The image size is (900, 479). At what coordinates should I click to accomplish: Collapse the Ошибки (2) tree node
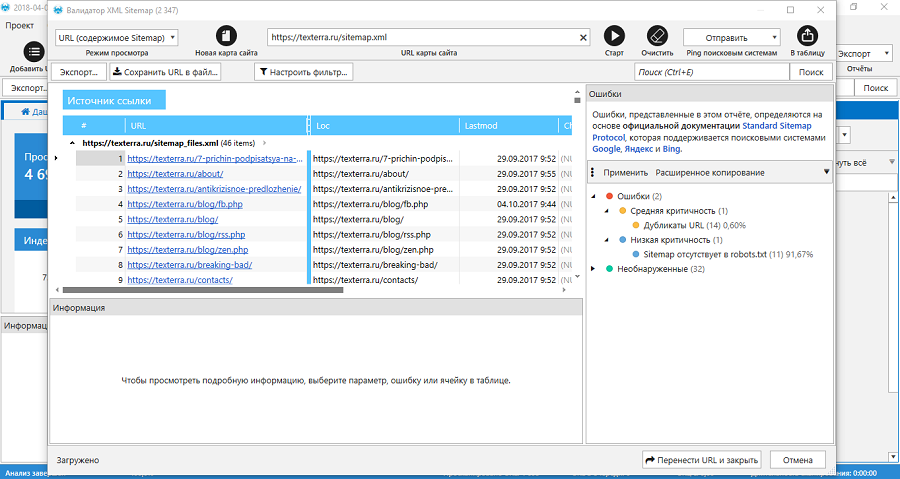click(593, 196)
